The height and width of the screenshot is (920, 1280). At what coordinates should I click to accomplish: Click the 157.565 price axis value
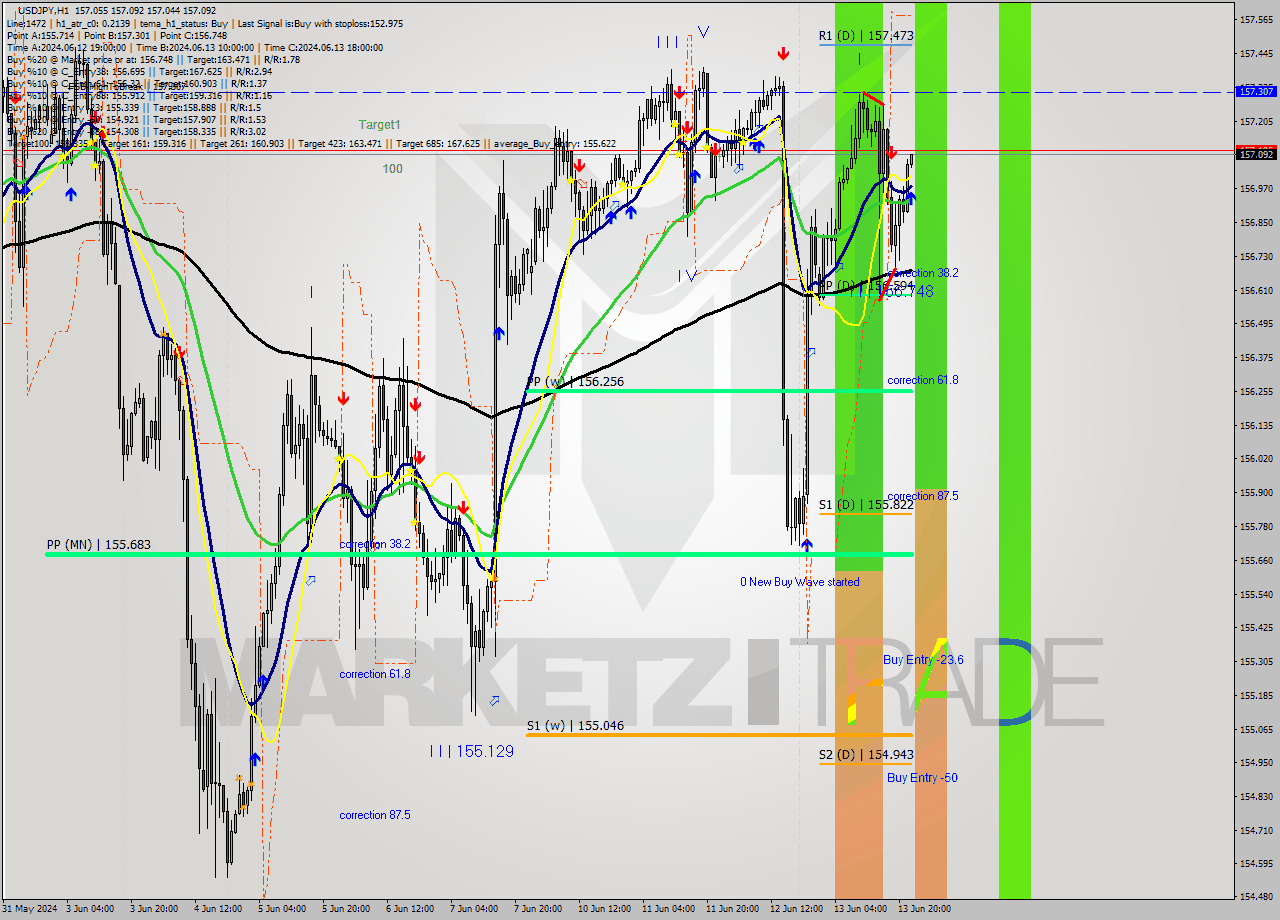1256,20
